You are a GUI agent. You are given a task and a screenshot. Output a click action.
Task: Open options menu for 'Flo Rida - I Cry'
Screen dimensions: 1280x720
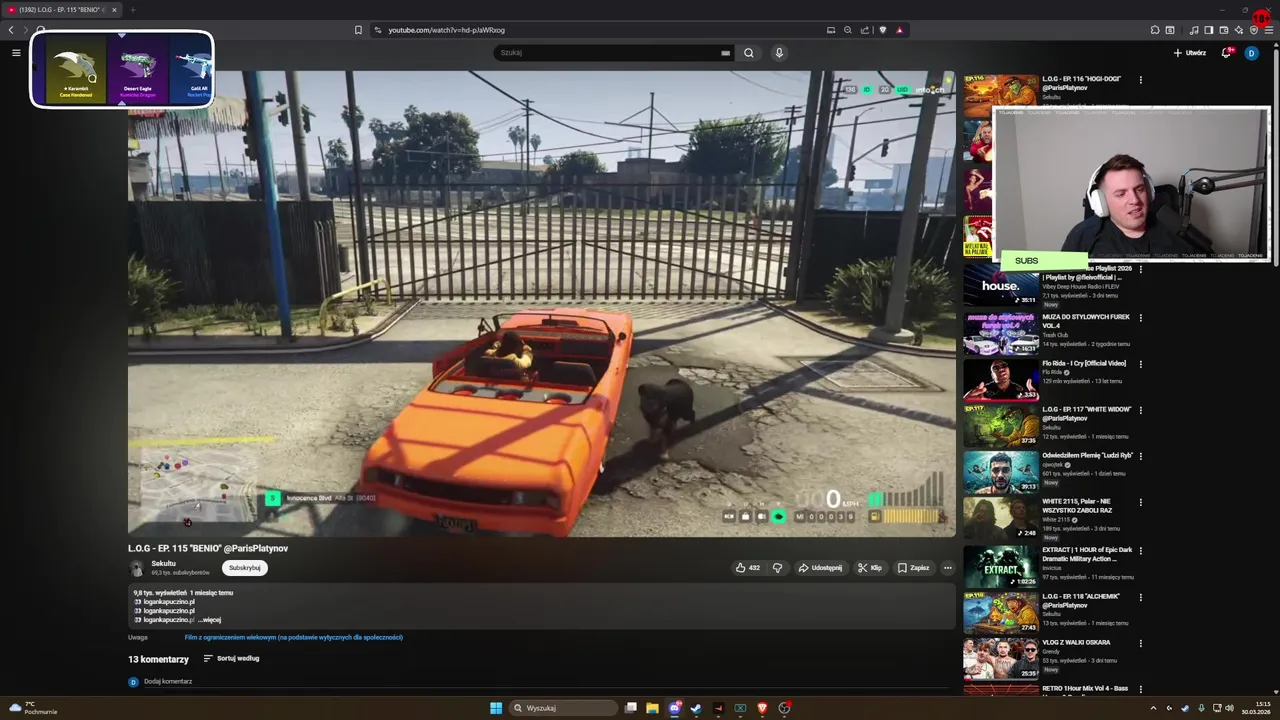click(x=1141, y=364)
